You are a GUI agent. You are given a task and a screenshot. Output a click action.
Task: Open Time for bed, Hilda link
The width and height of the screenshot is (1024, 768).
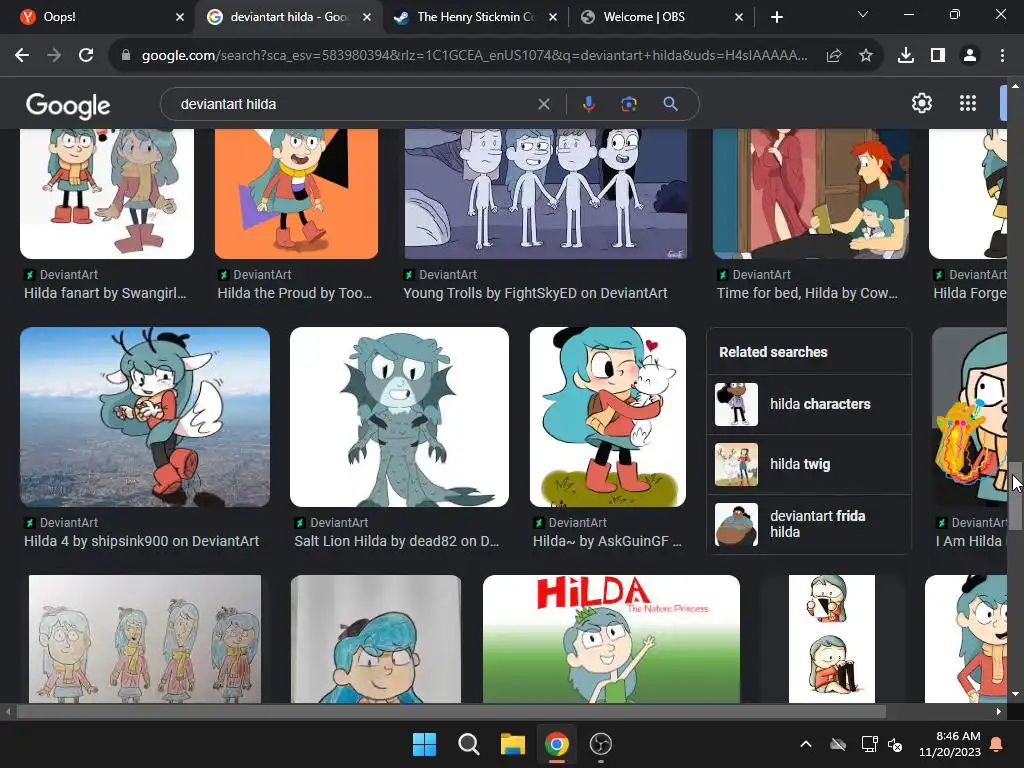(807, 293)
